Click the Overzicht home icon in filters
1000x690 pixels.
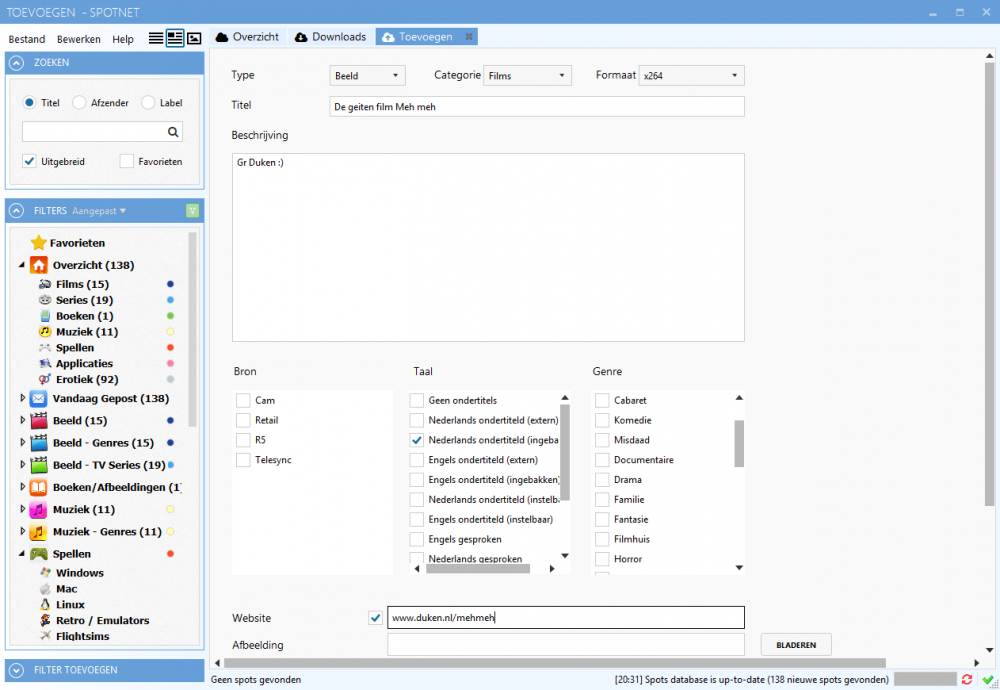[39, 265]
